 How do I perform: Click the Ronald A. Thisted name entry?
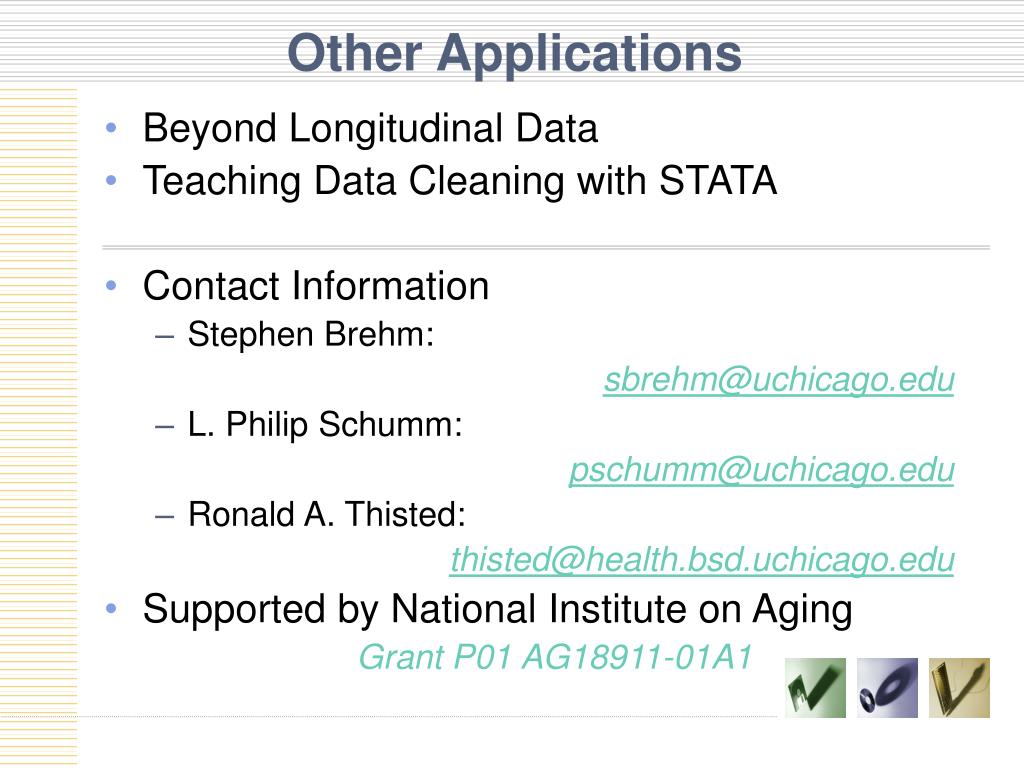click(x=327, y=515)
